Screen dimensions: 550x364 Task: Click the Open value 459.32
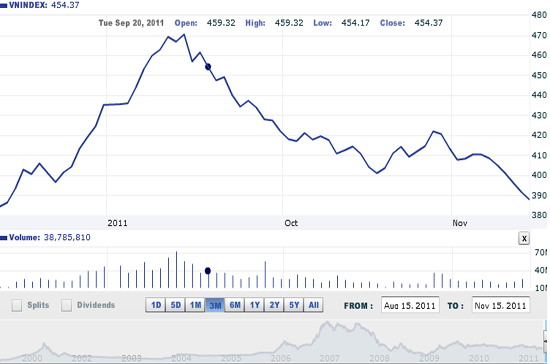(x=221, y=23)
